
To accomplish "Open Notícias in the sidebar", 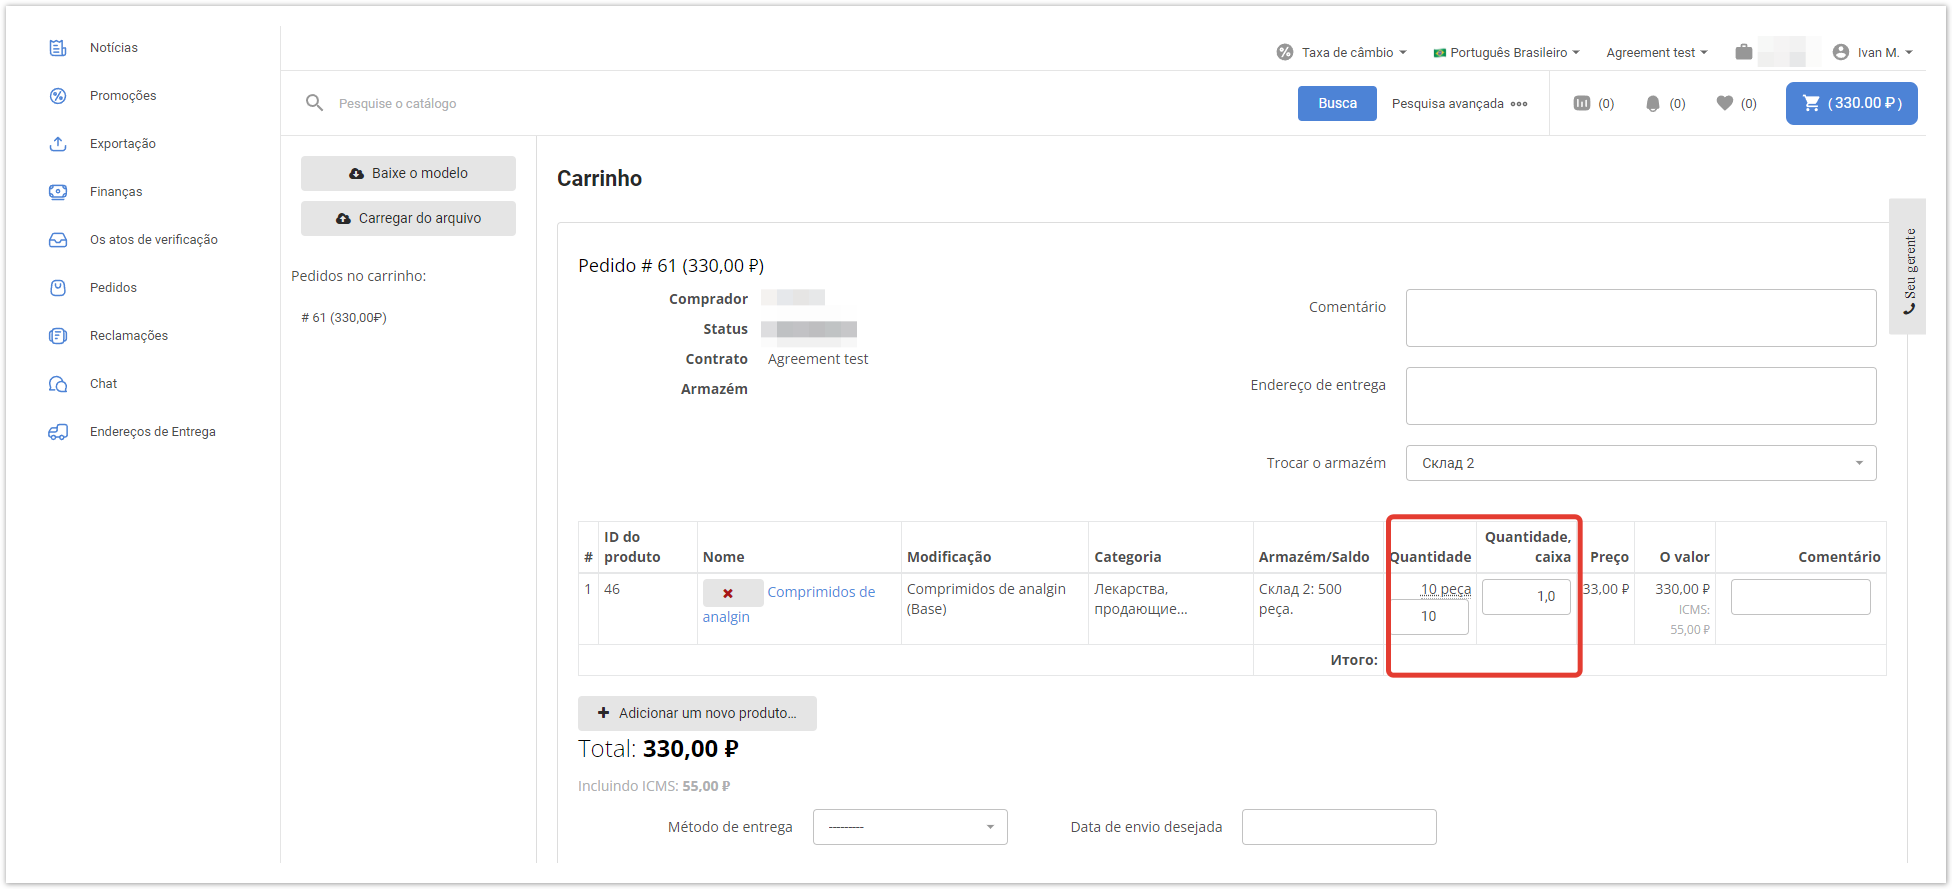I will tap(114, 47).
